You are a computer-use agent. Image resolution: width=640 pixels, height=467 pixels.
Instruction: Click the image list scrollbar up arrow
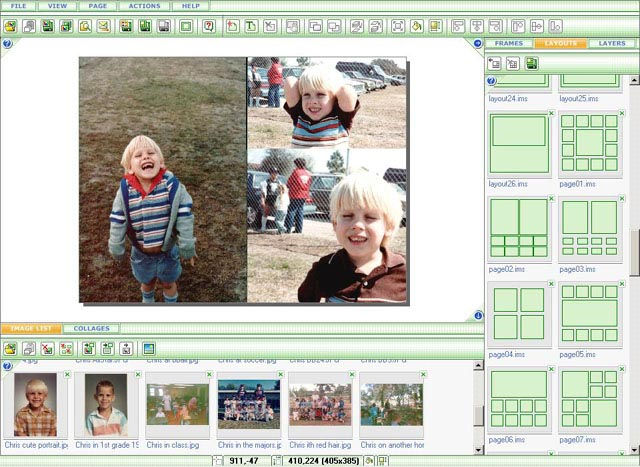click(479, 366)
